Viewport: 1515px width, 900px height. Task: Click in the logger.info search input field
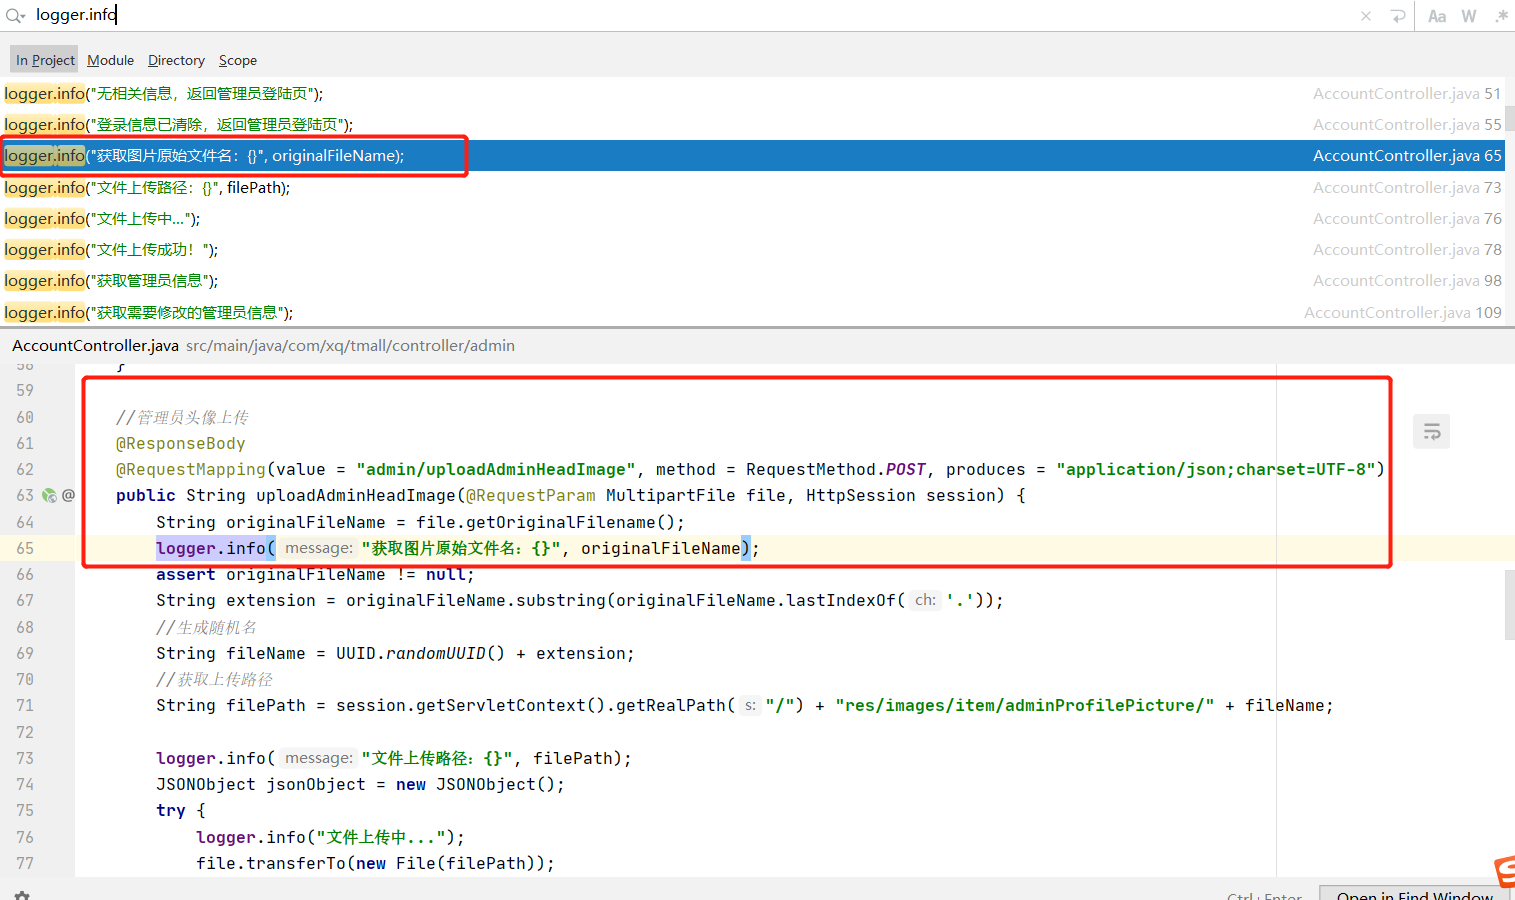[600, 15]
